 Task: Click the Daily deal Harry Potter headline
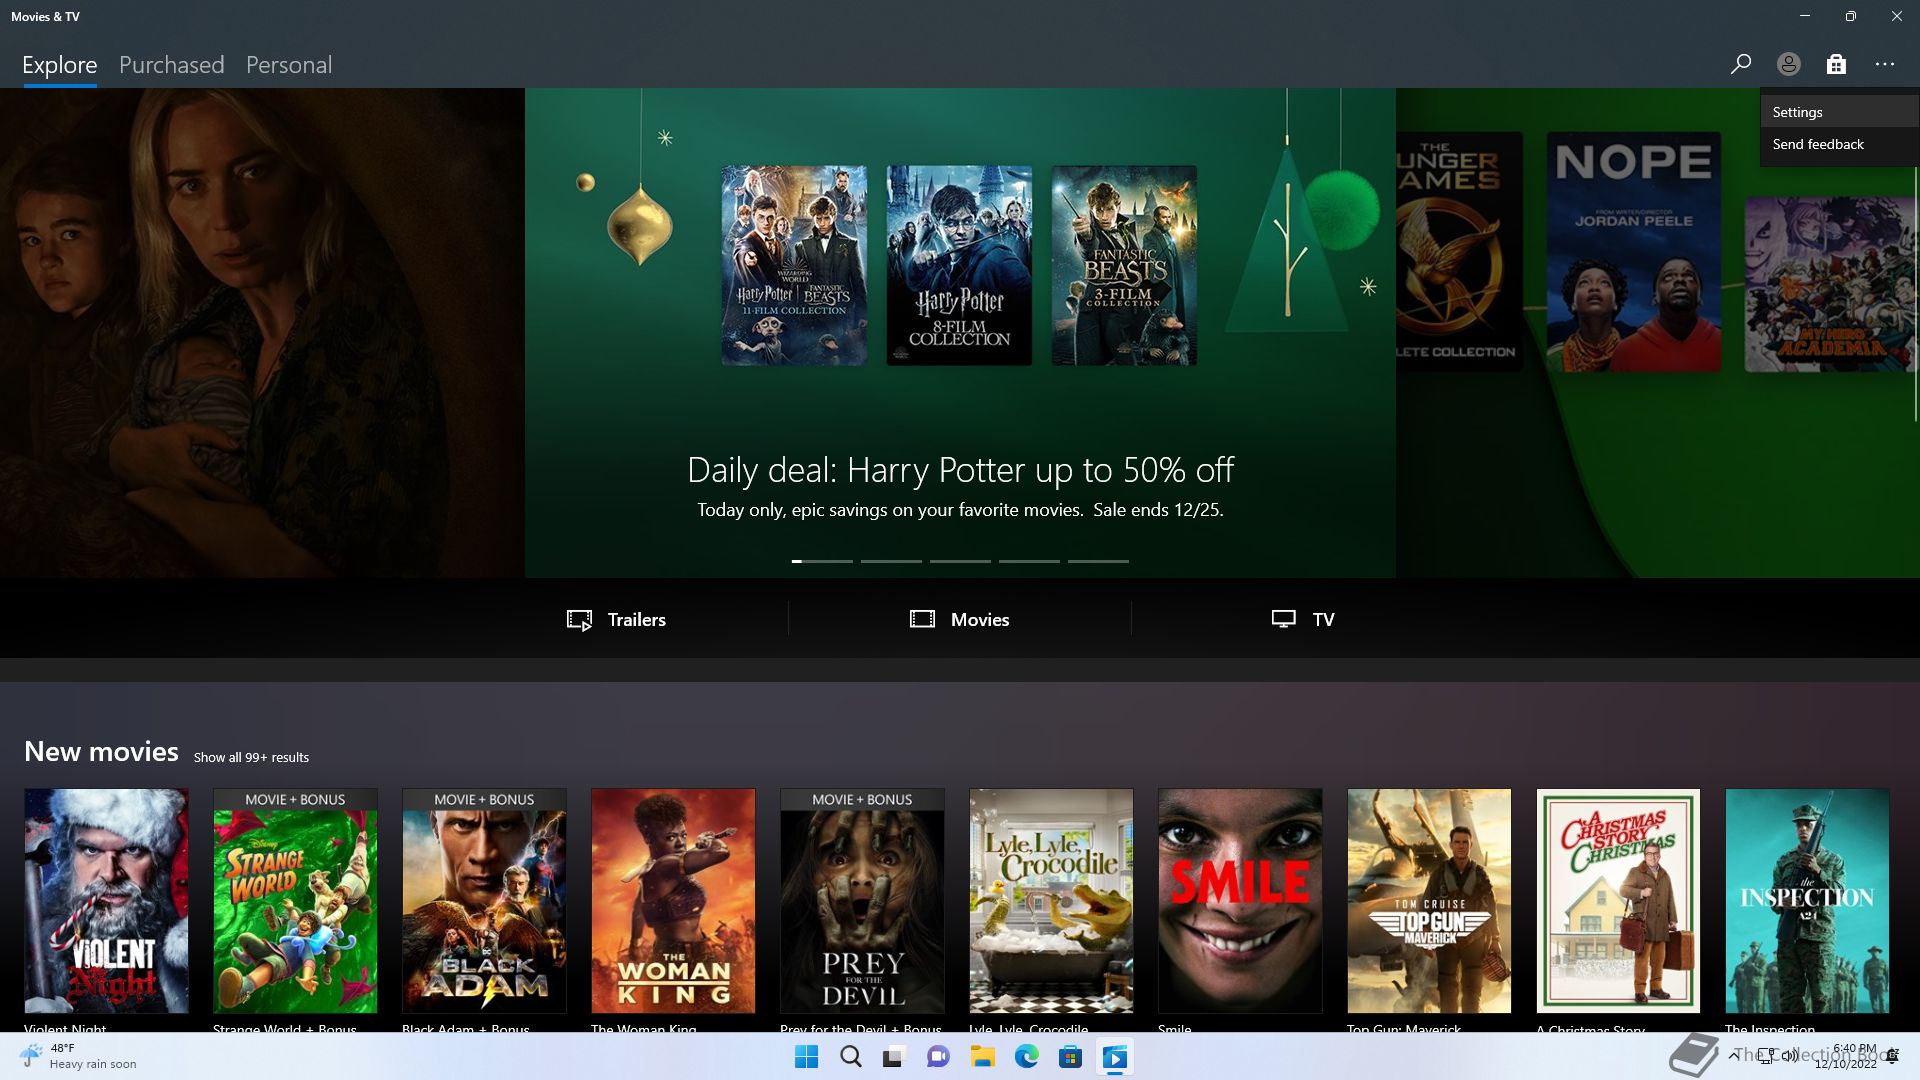(960, 470)
